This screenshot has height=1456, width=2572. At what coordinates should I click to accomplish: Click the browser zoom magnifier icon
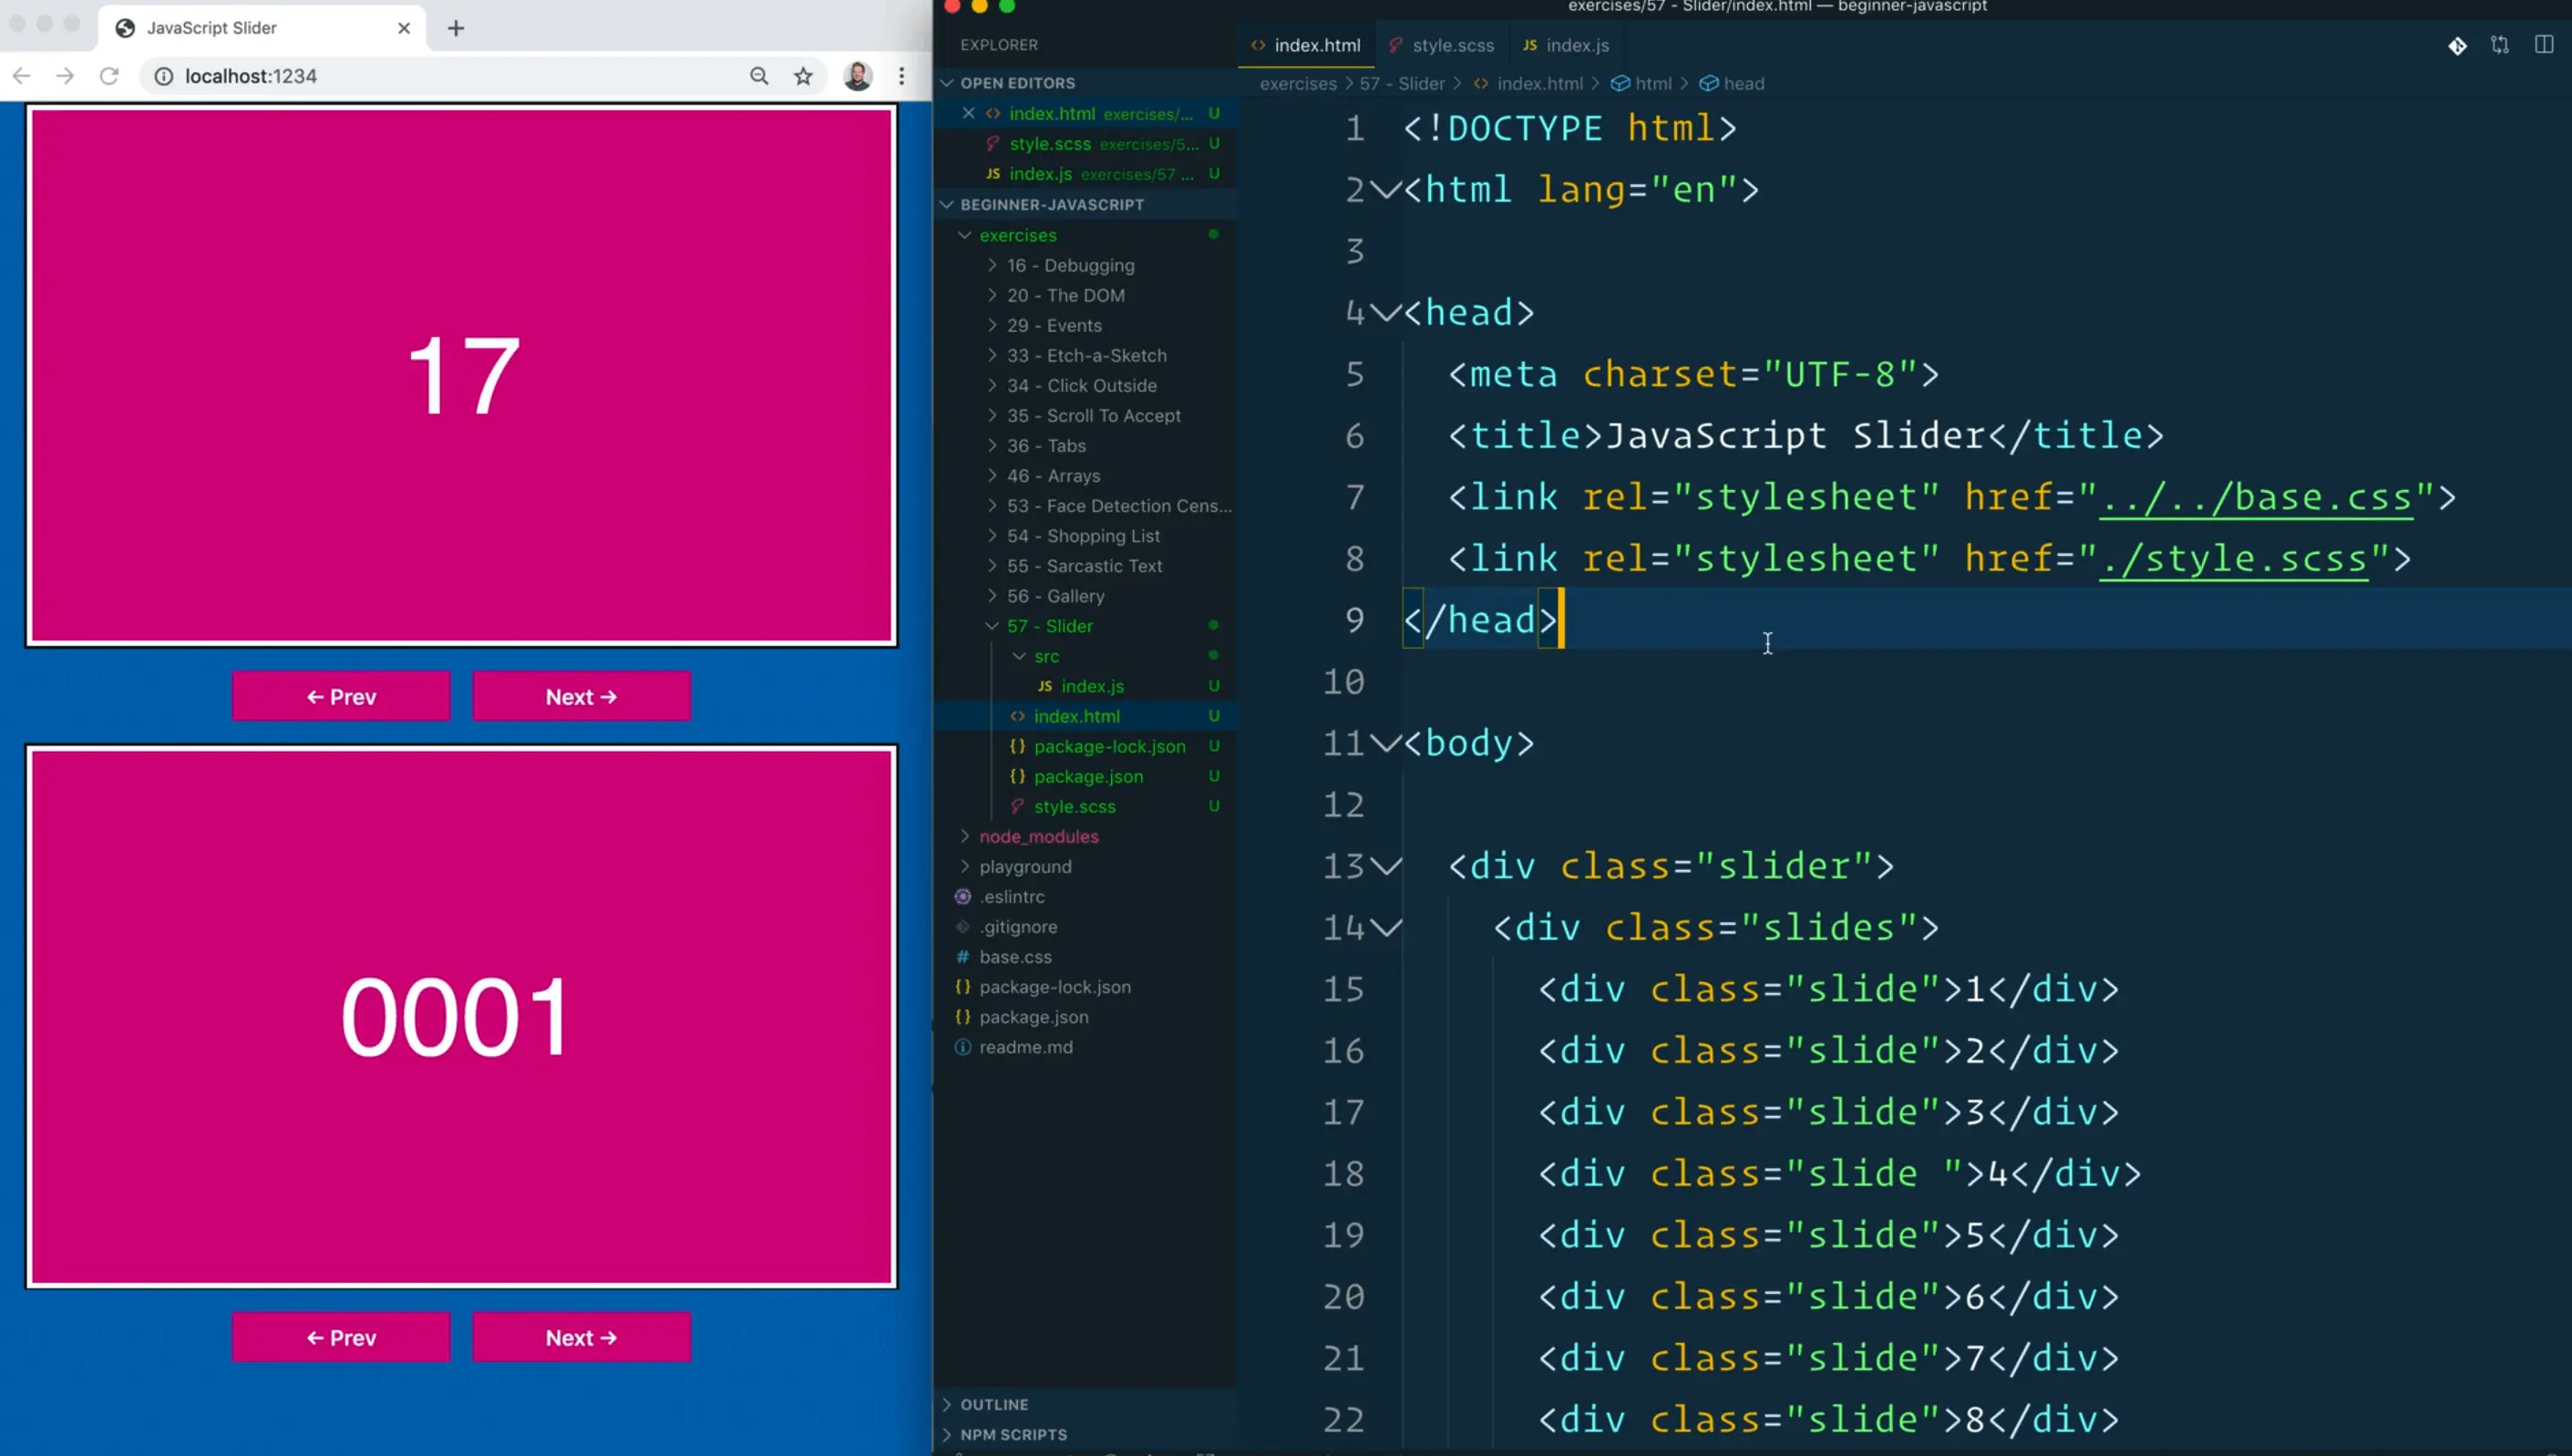759,76
